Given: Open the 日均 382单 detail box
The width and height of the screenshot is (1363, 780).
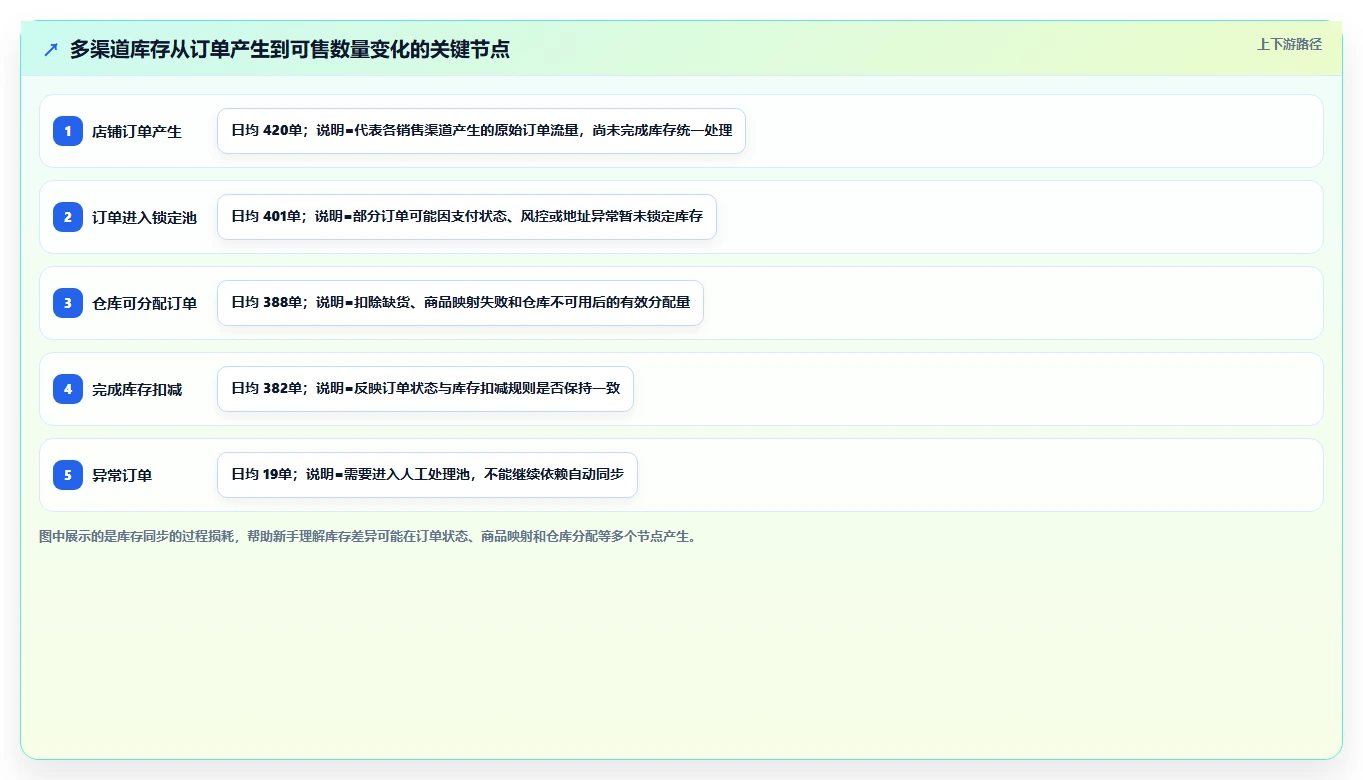Looking at the screenshot, I should [425, 389].
